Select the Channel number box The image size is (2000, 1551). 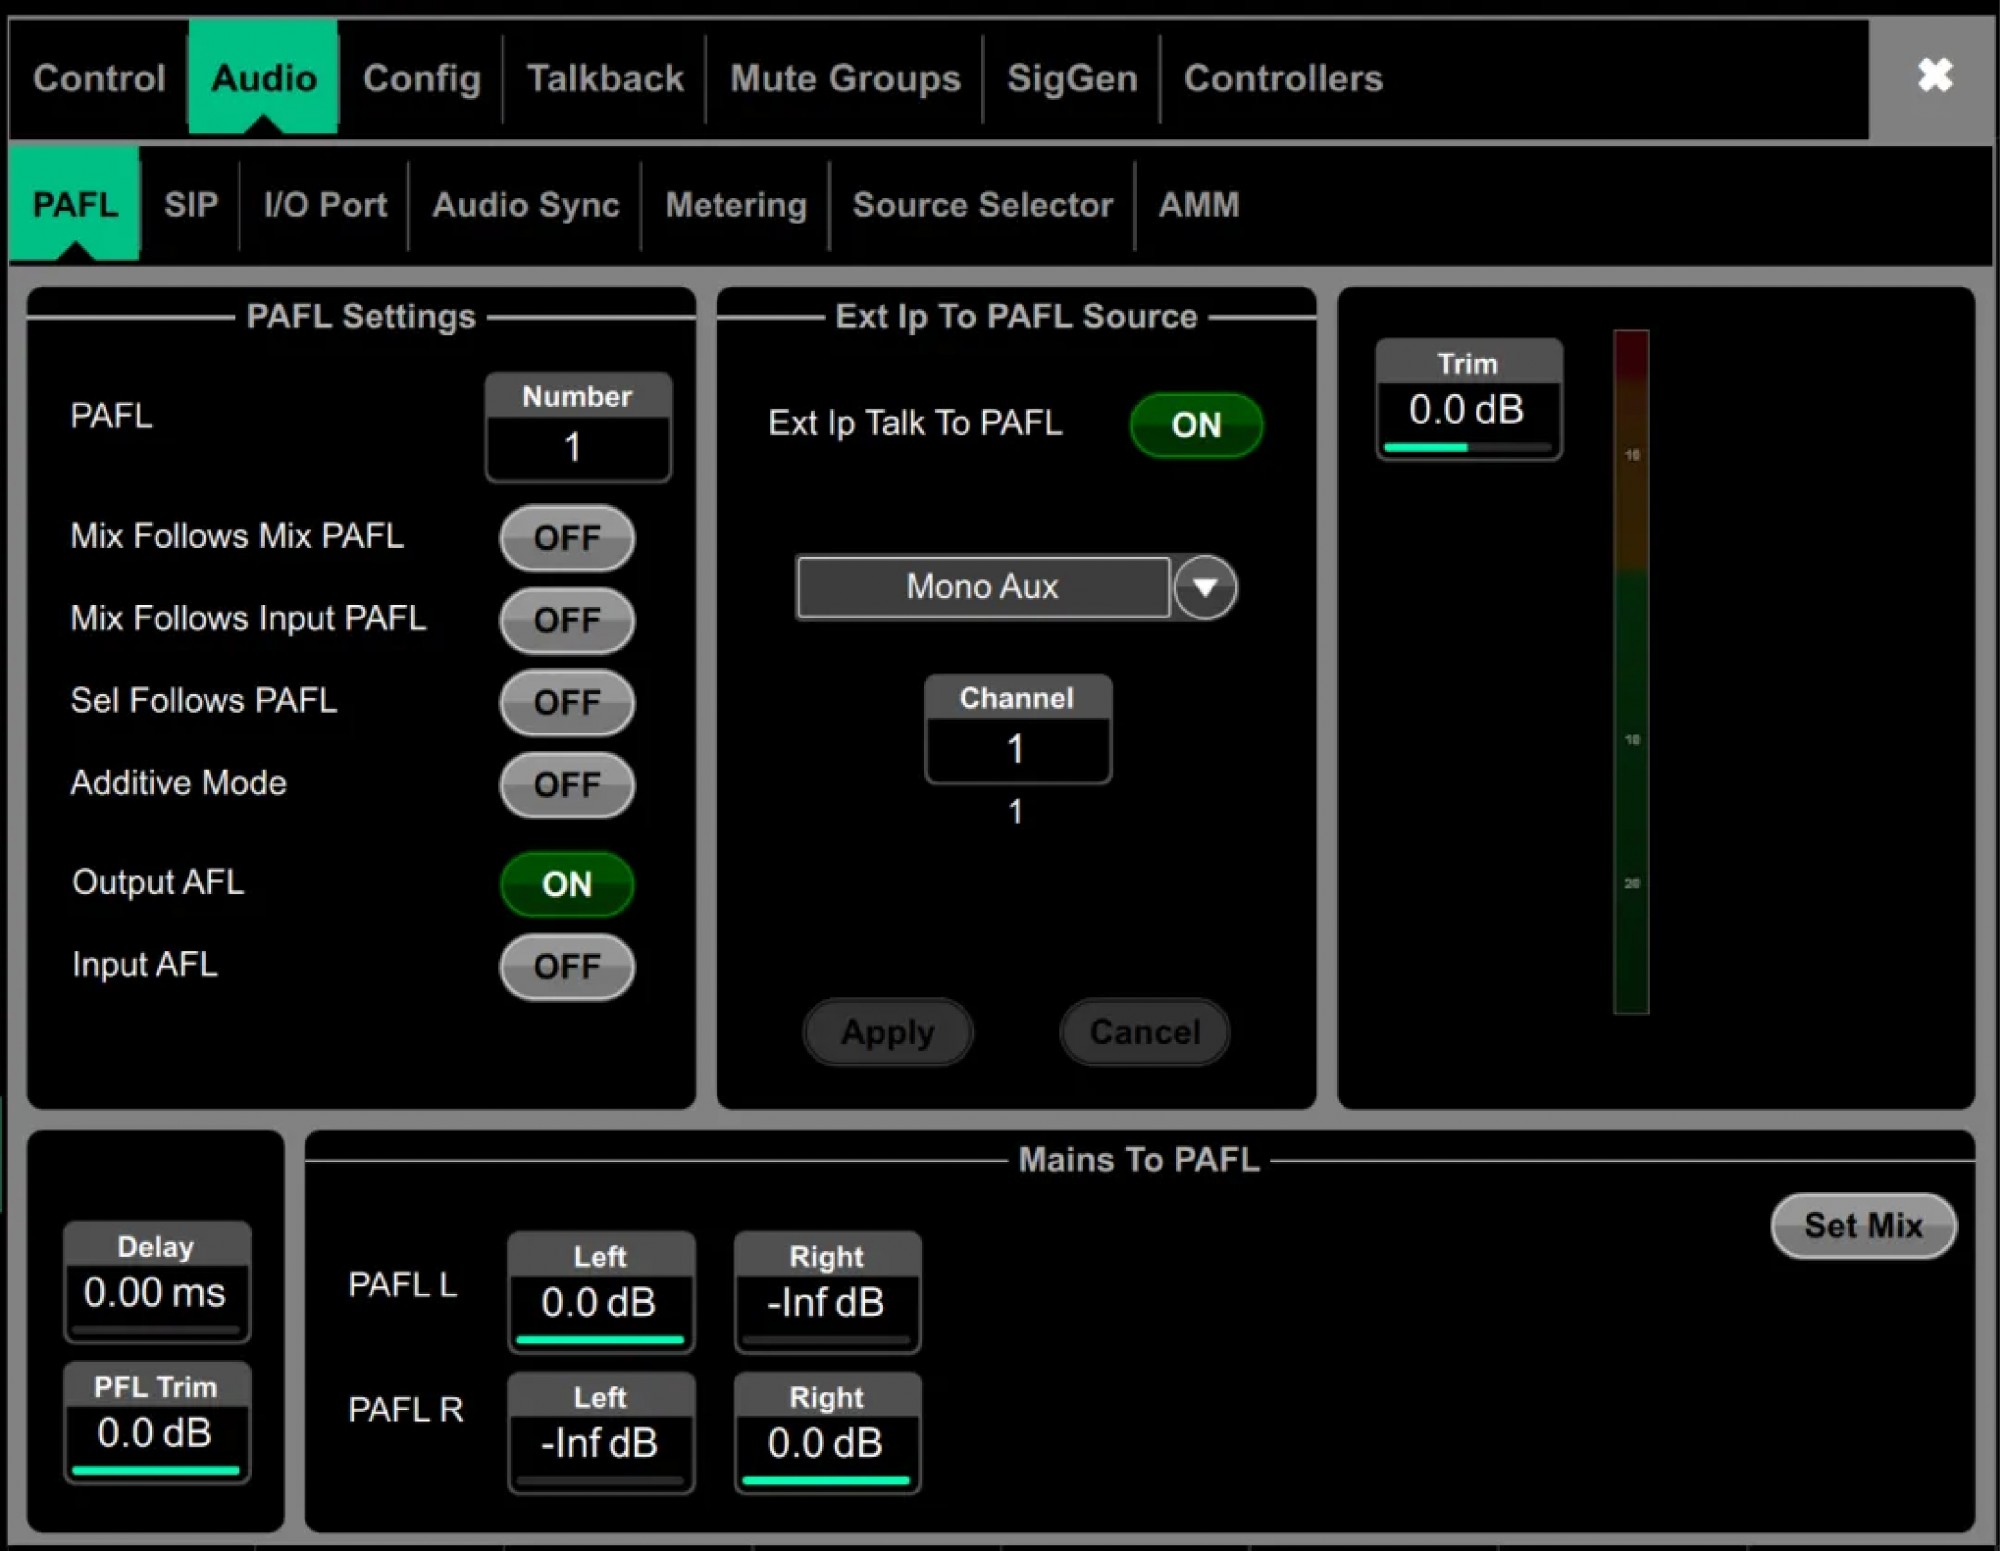tap(1016, 747)
